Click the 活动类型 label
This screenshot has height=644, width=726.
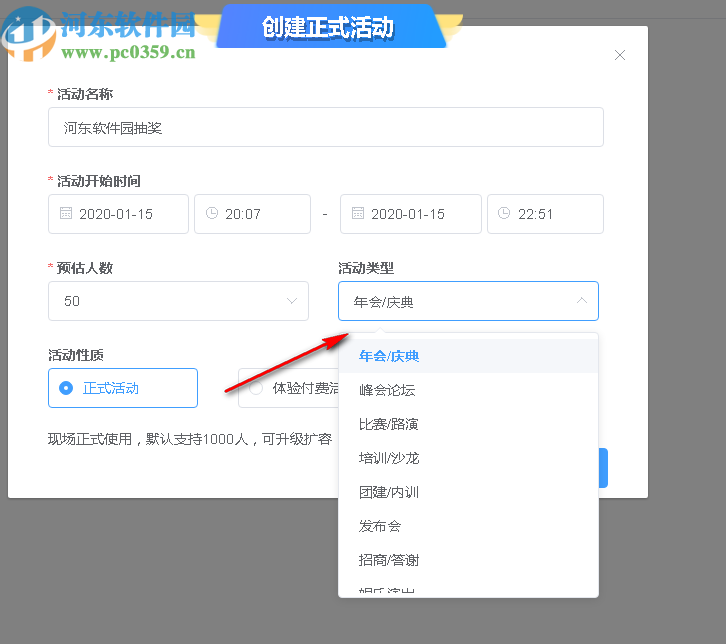point(366,268)
